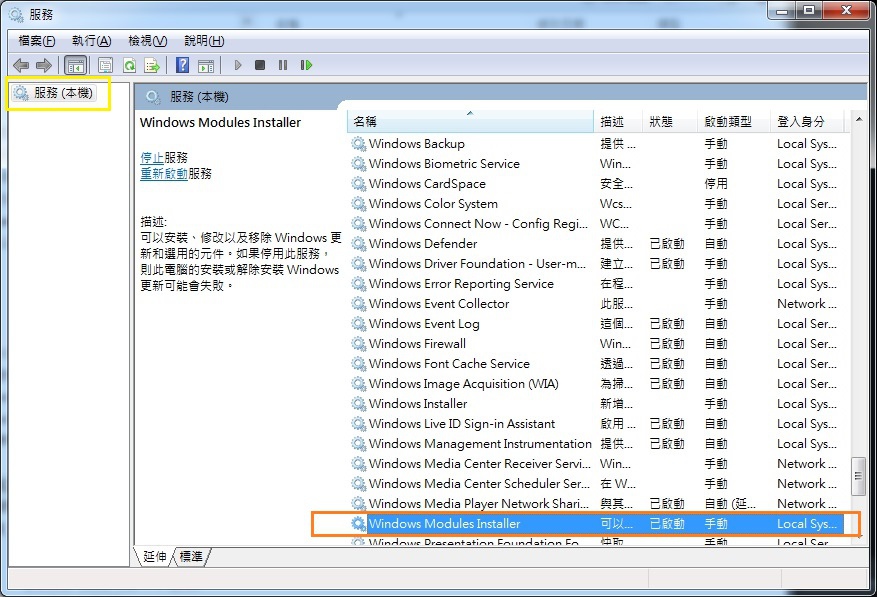877x597 pixels.
Task: Select the Windows Connect Now - Config Regi... row text
Action: click(x=478, y=224)
